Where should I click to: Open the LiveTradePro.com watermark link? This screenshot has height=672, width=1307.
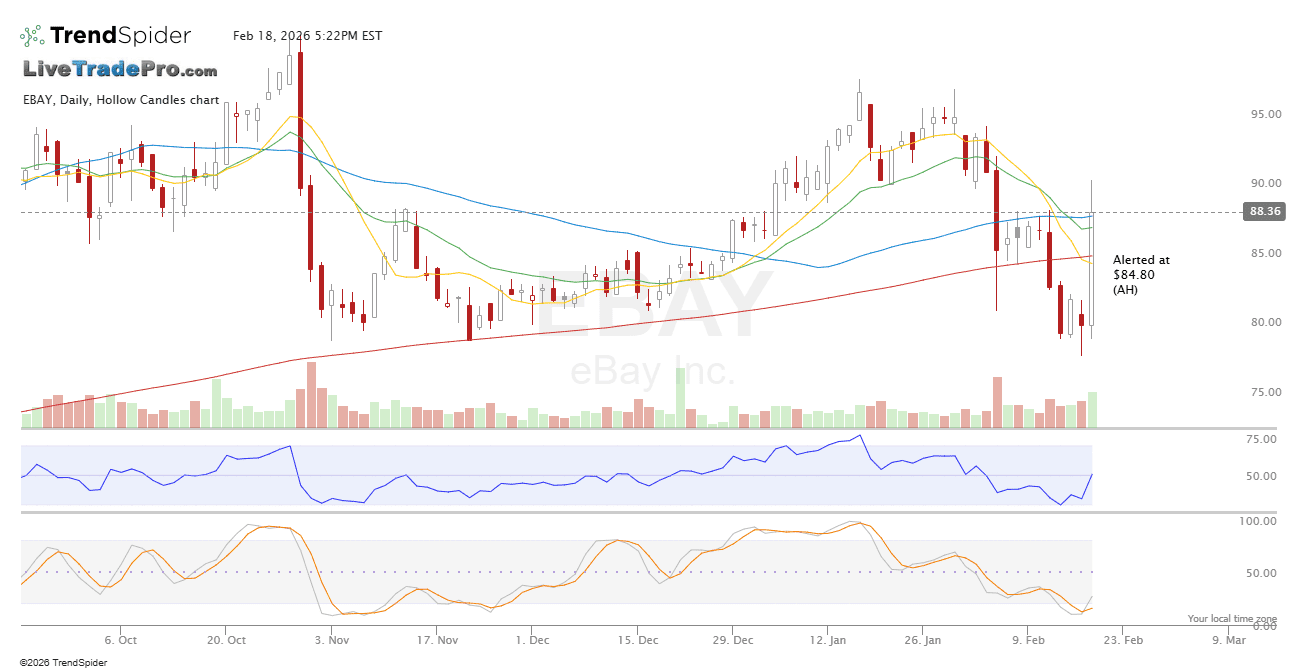point(120,70)
